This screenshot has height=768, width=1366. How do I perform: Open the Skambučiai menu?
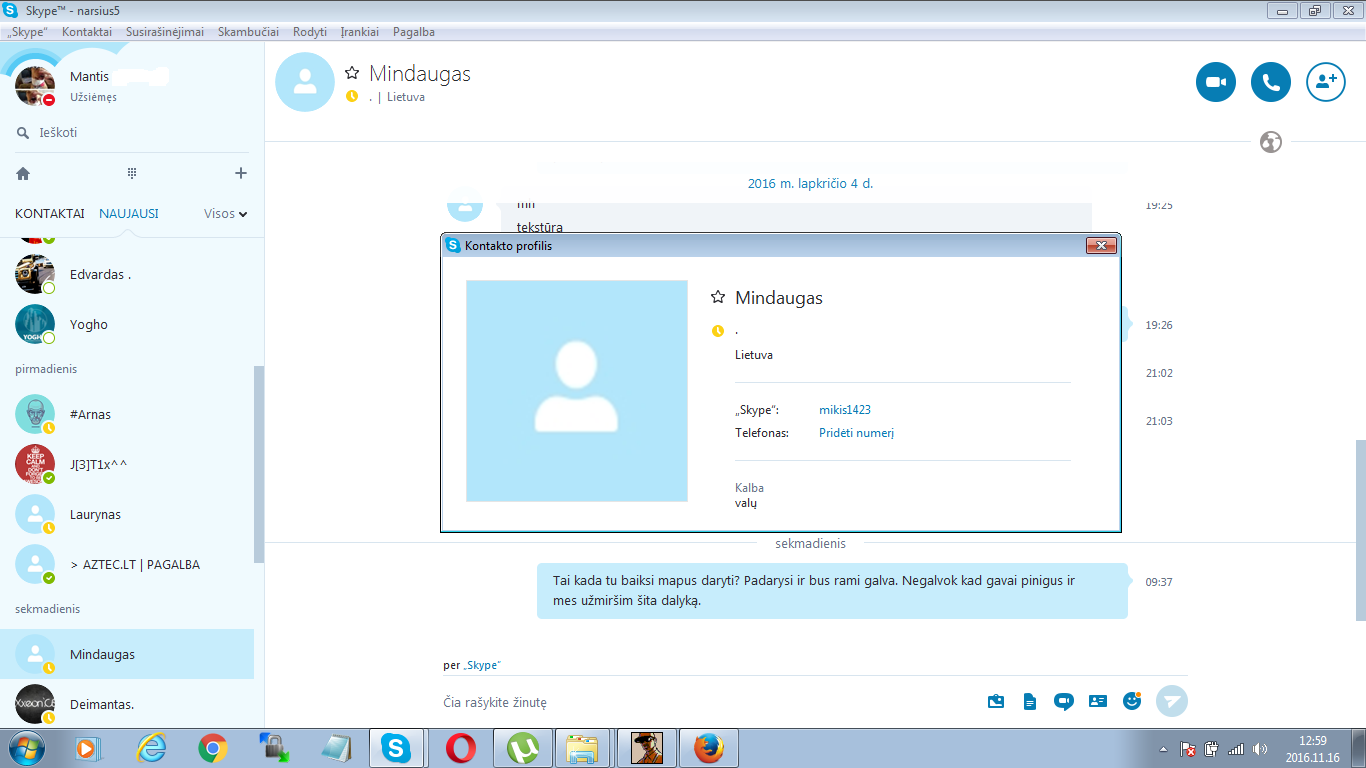pyautogui.click(x=248, y=32)
